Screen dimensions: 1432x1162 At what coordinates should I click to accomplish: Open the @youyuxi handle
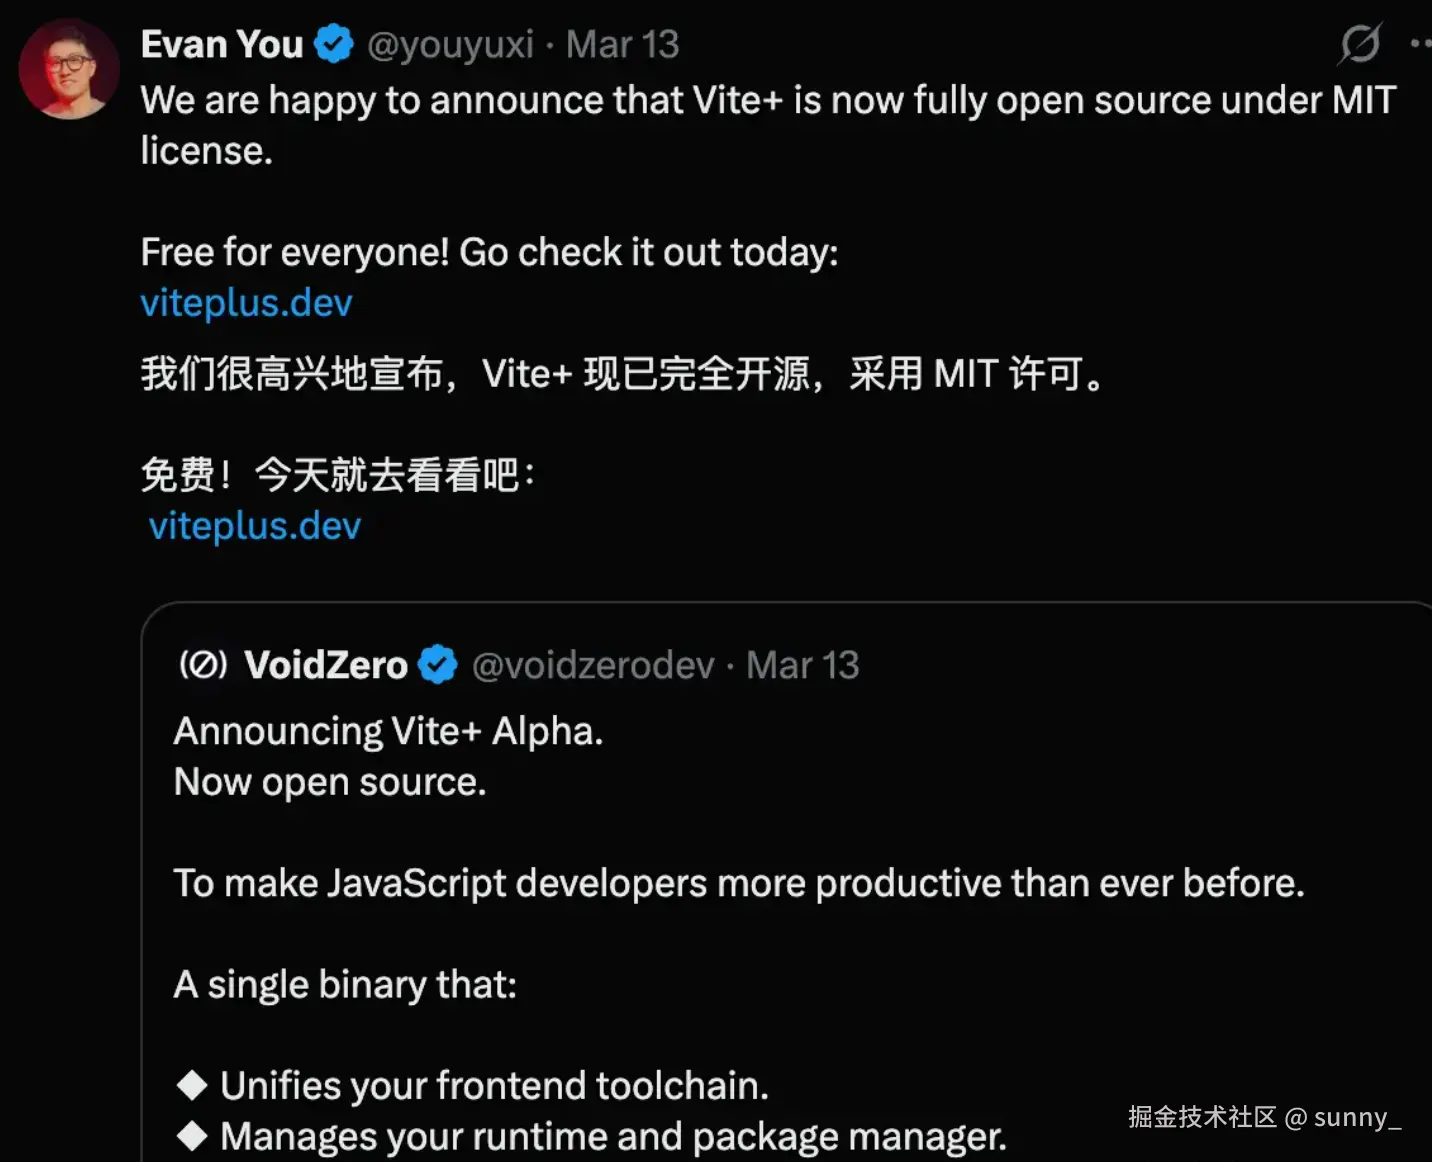[x=450, y=45]
